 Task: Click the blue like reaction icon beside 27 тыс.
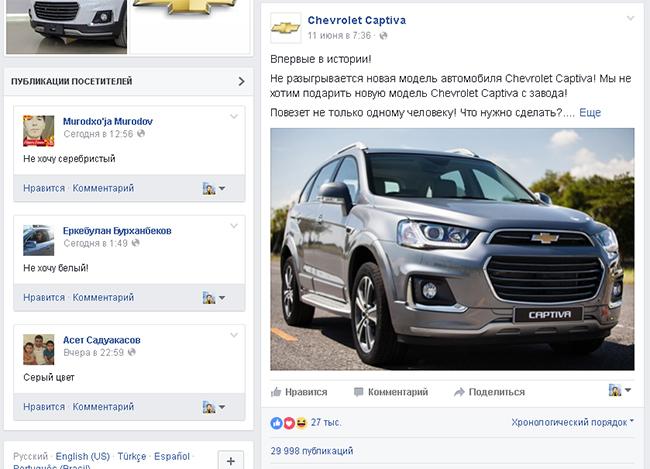[276, 423]
